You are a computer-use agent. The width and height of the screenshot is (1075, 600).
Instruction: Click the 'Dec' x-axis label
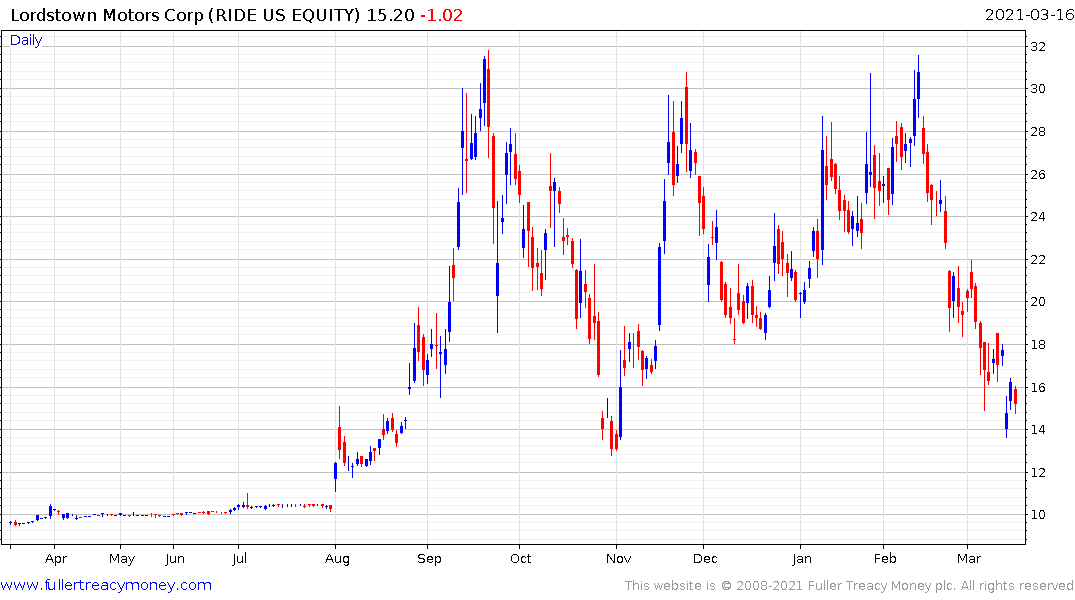705,558
